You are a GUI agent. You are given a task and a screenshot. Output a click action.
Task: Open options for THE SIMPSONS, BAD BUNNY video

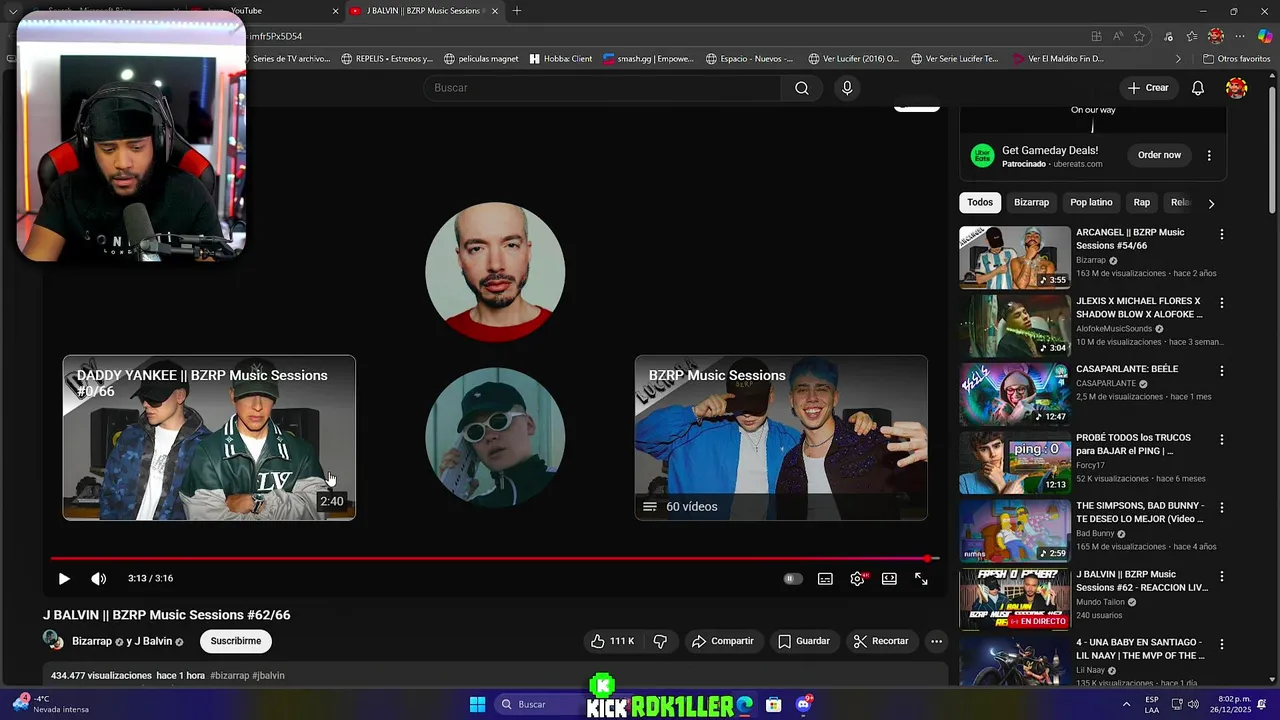point(1221,507)
